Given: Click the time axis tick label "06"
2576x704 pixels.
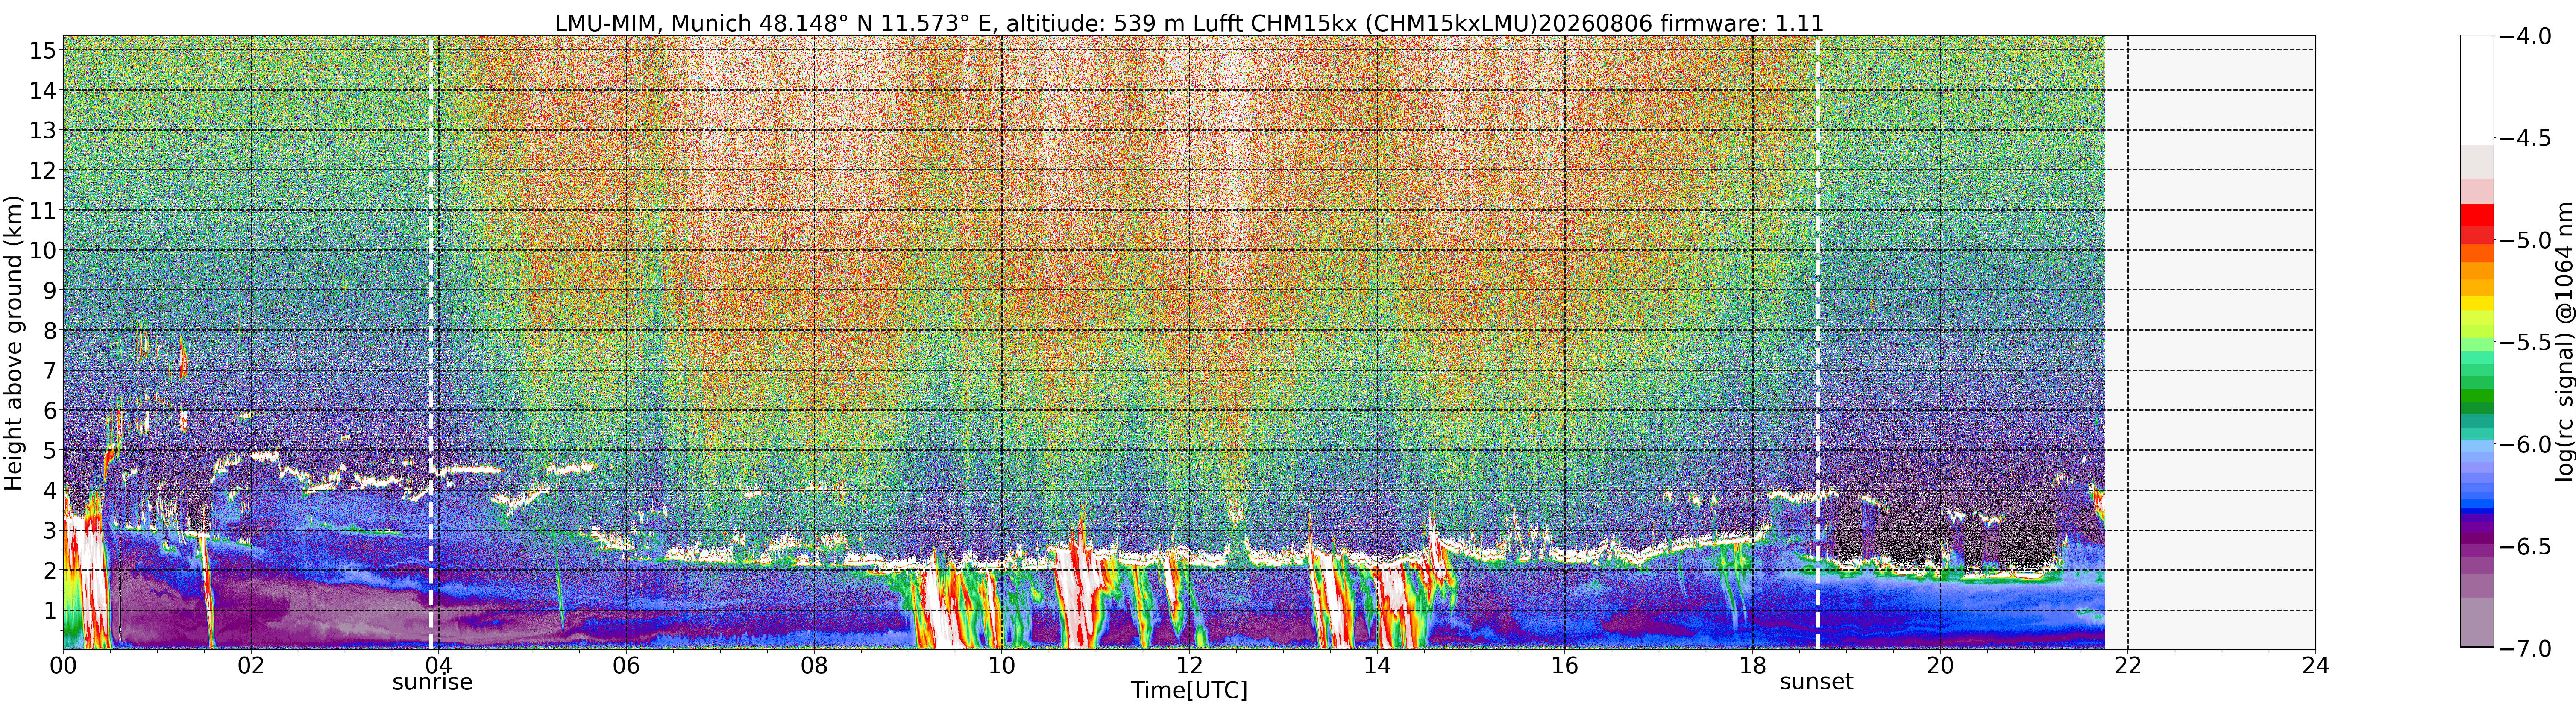Looking at the screenshot, I should coord(626,666).
